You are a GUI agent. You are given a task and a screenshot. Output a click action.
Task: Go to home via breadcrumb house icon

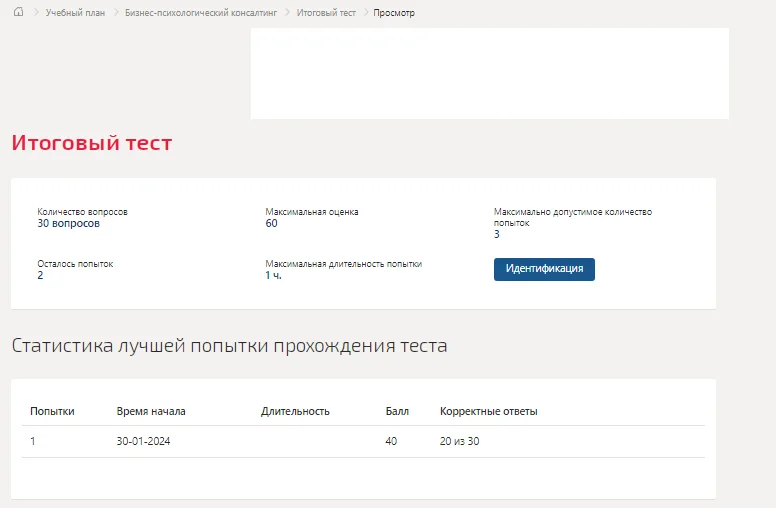(18, 12)
